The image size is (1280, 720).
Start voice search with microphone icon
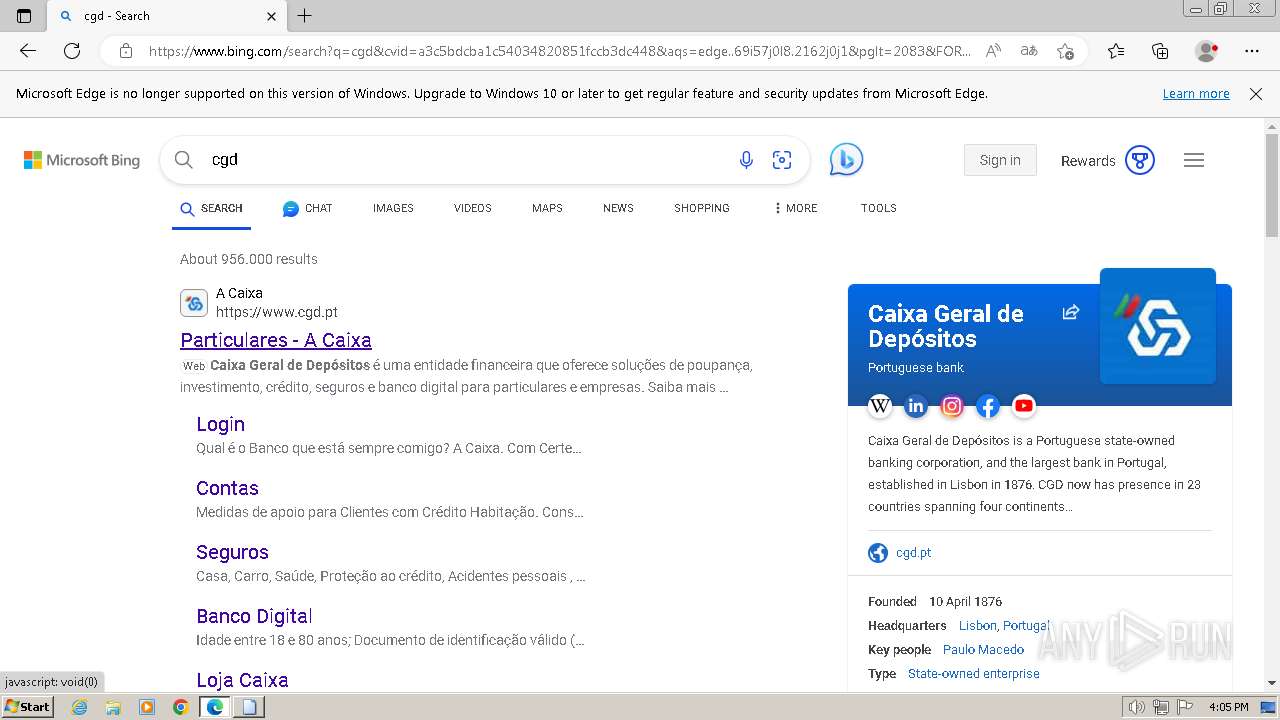746,160
